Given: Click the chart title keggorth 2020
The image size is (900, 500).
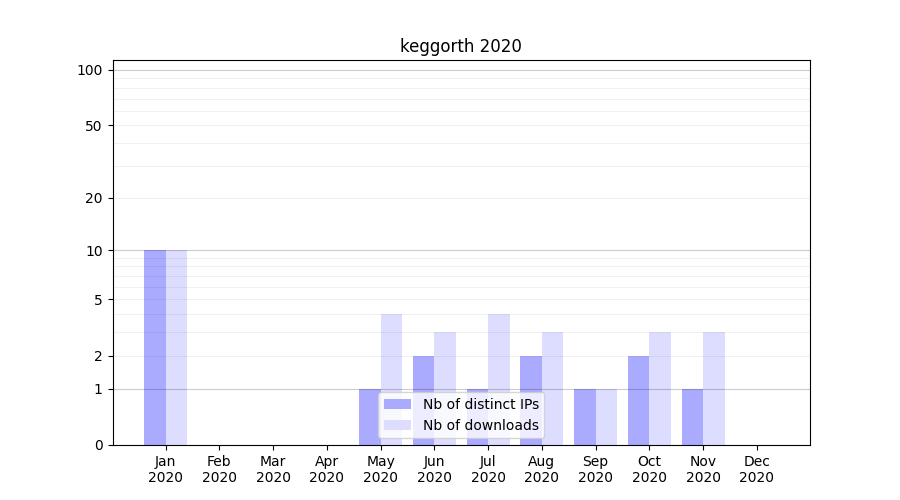Looking at the screenshot, I should tap(460, 46).
